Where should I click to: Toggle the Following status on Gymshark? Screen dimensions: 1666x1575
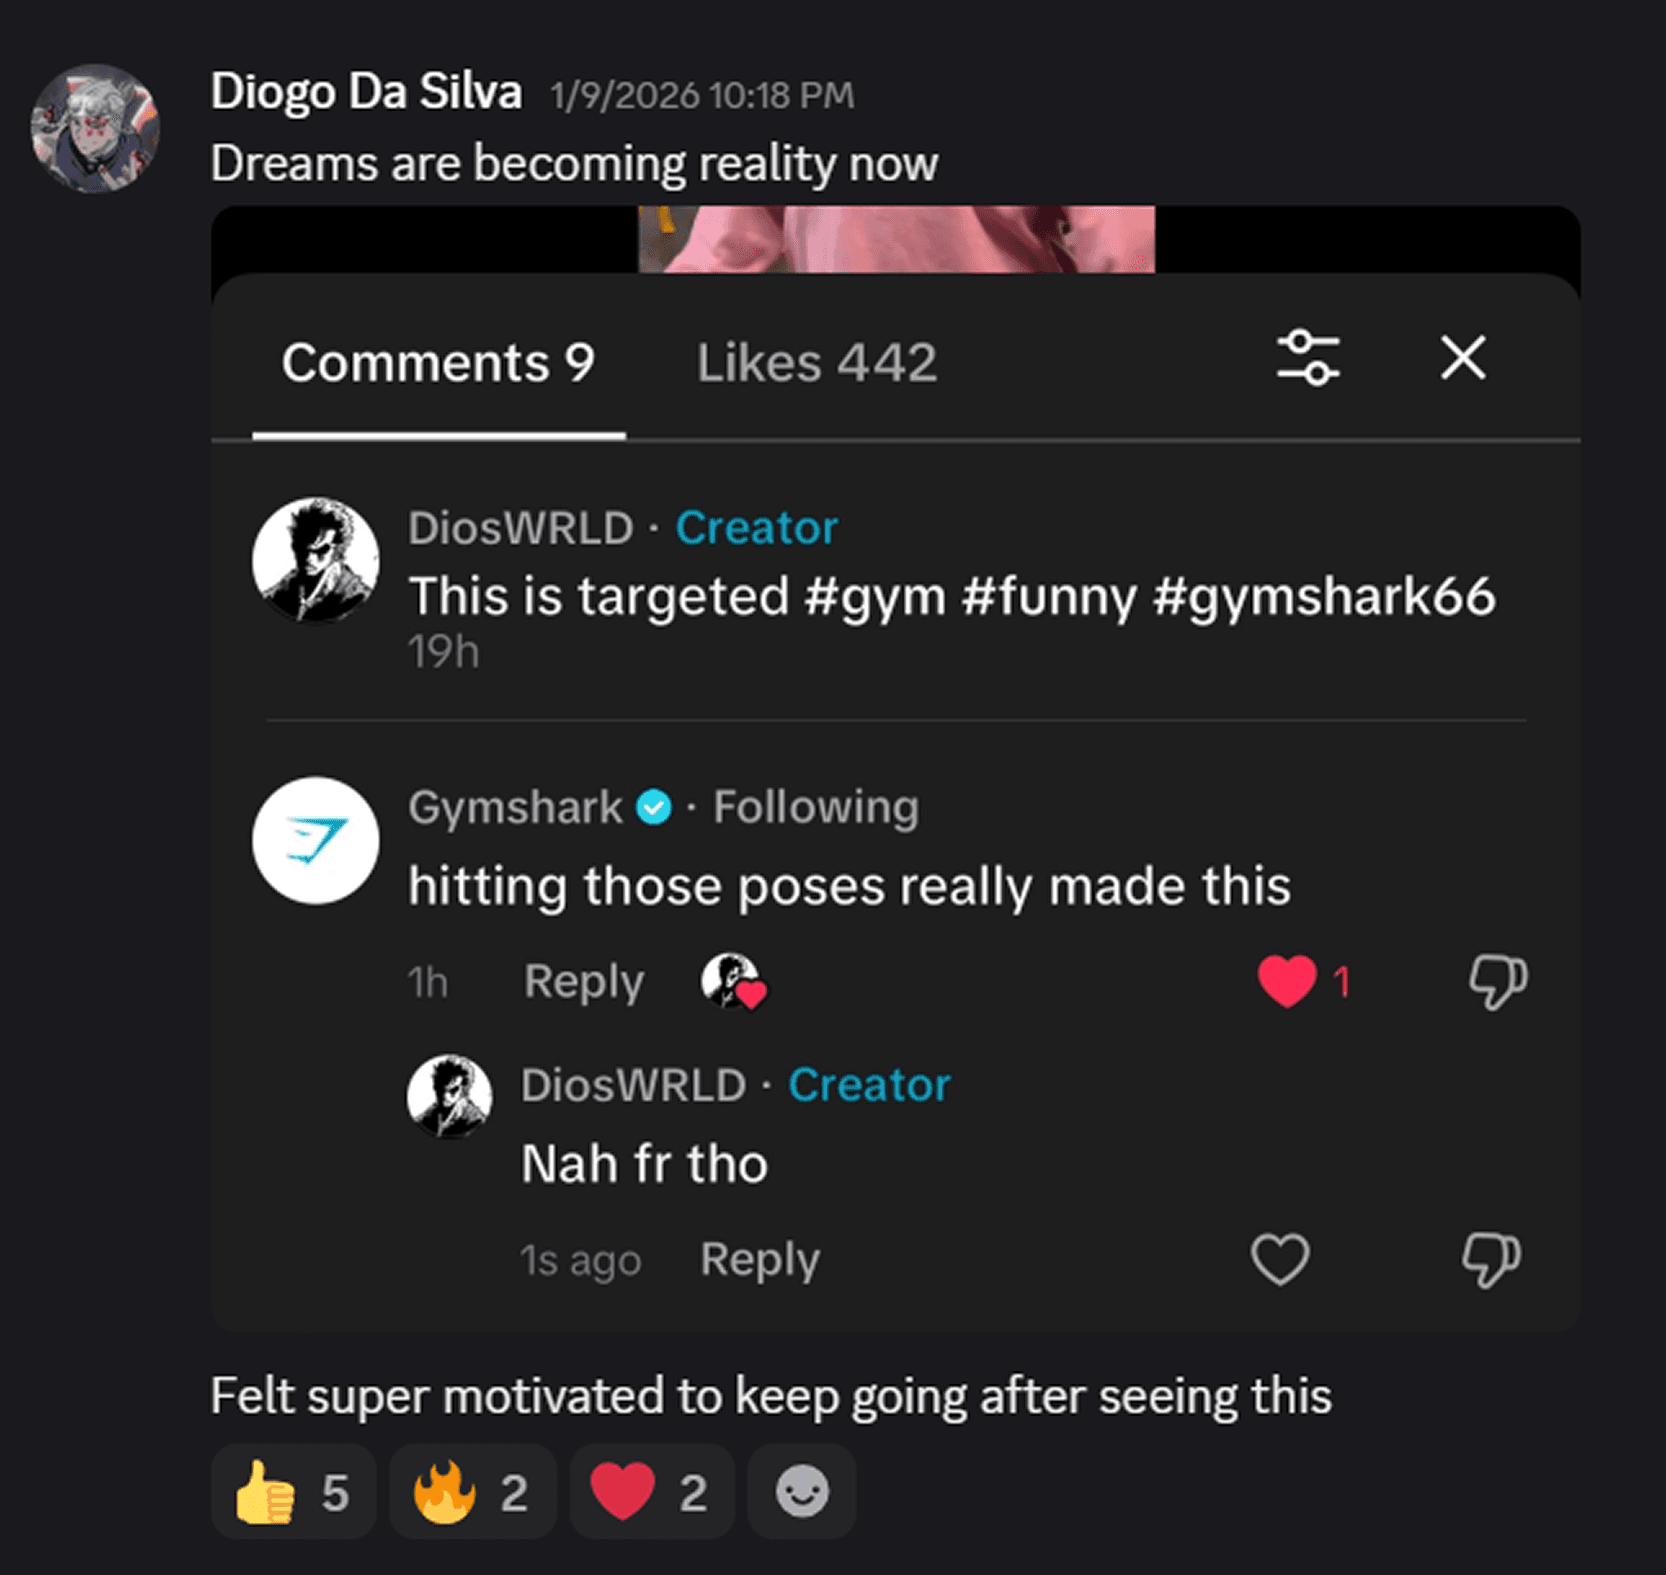pyautogui.click(x=815, y=808)
